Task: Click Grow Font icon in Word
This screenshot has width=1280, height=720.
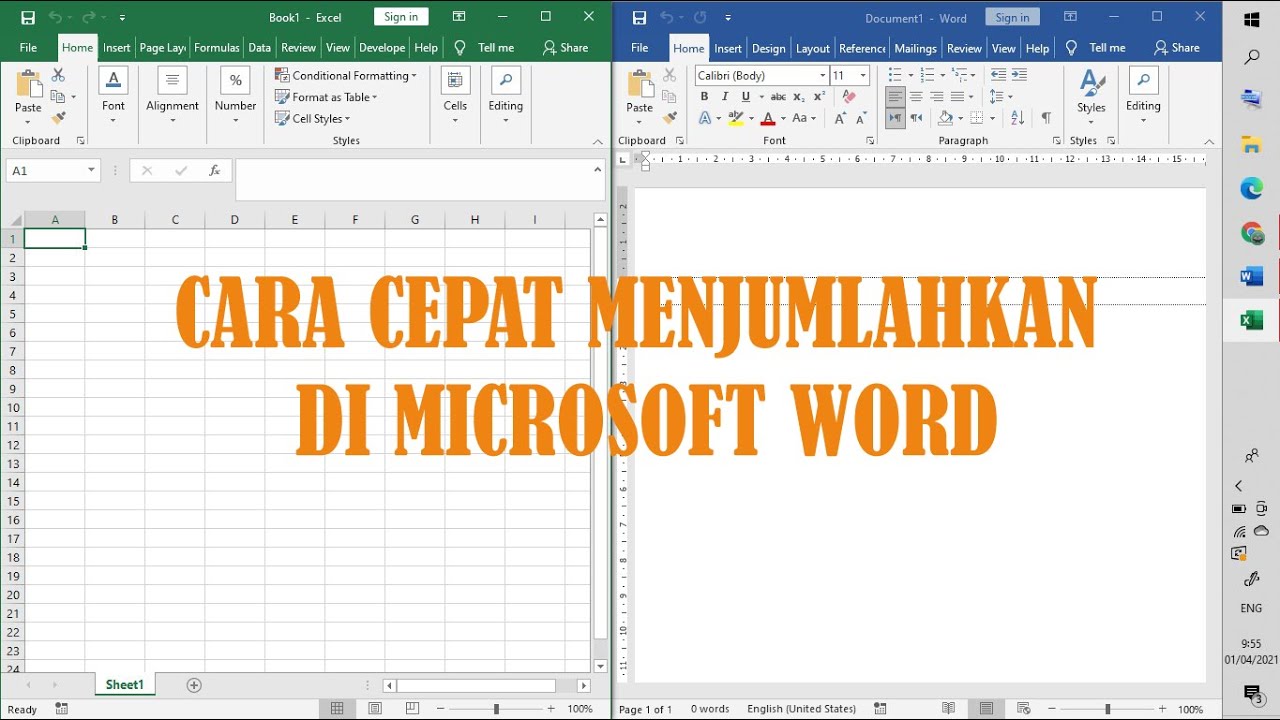Action: tap(840, 118)
